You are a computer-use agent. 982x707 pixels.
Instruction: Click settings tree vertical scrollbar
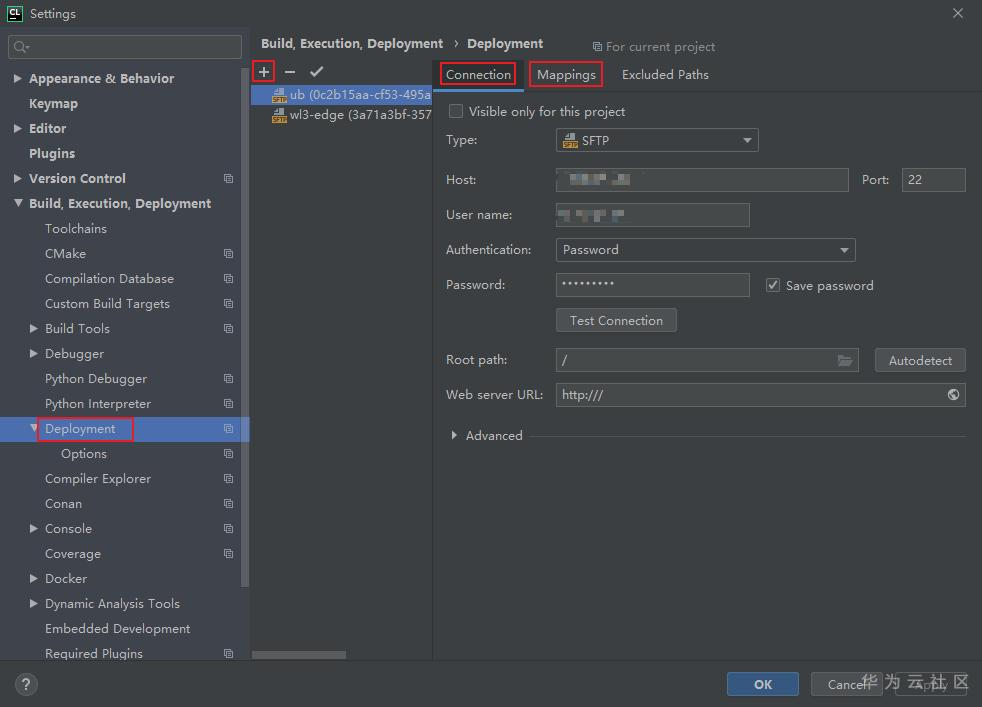pos(245,328)
